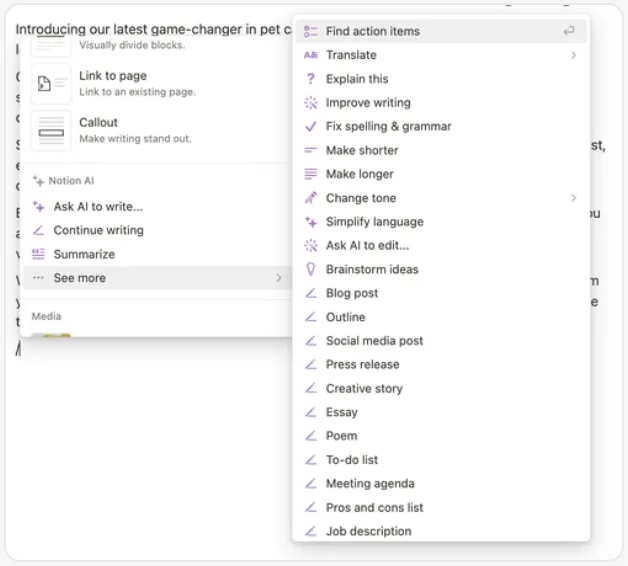This screenshot has width=628, height=566.
Task: Click the Explain this question mark icon
Action: point(310,79)
